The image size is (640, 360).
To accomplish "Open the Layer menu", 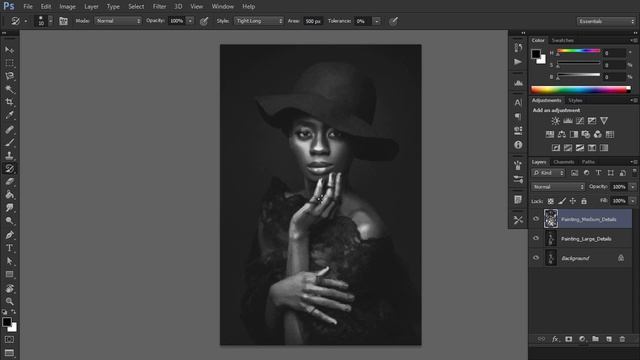I will [91, 7].
